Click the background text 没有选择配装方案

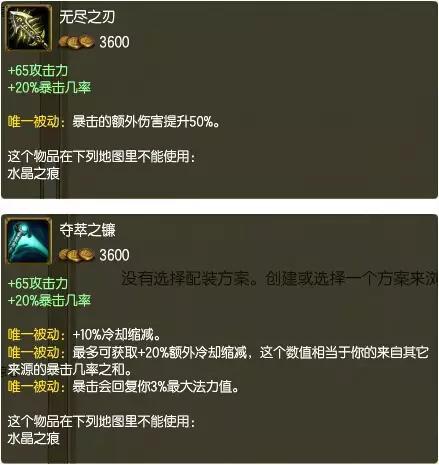point(185,279)
